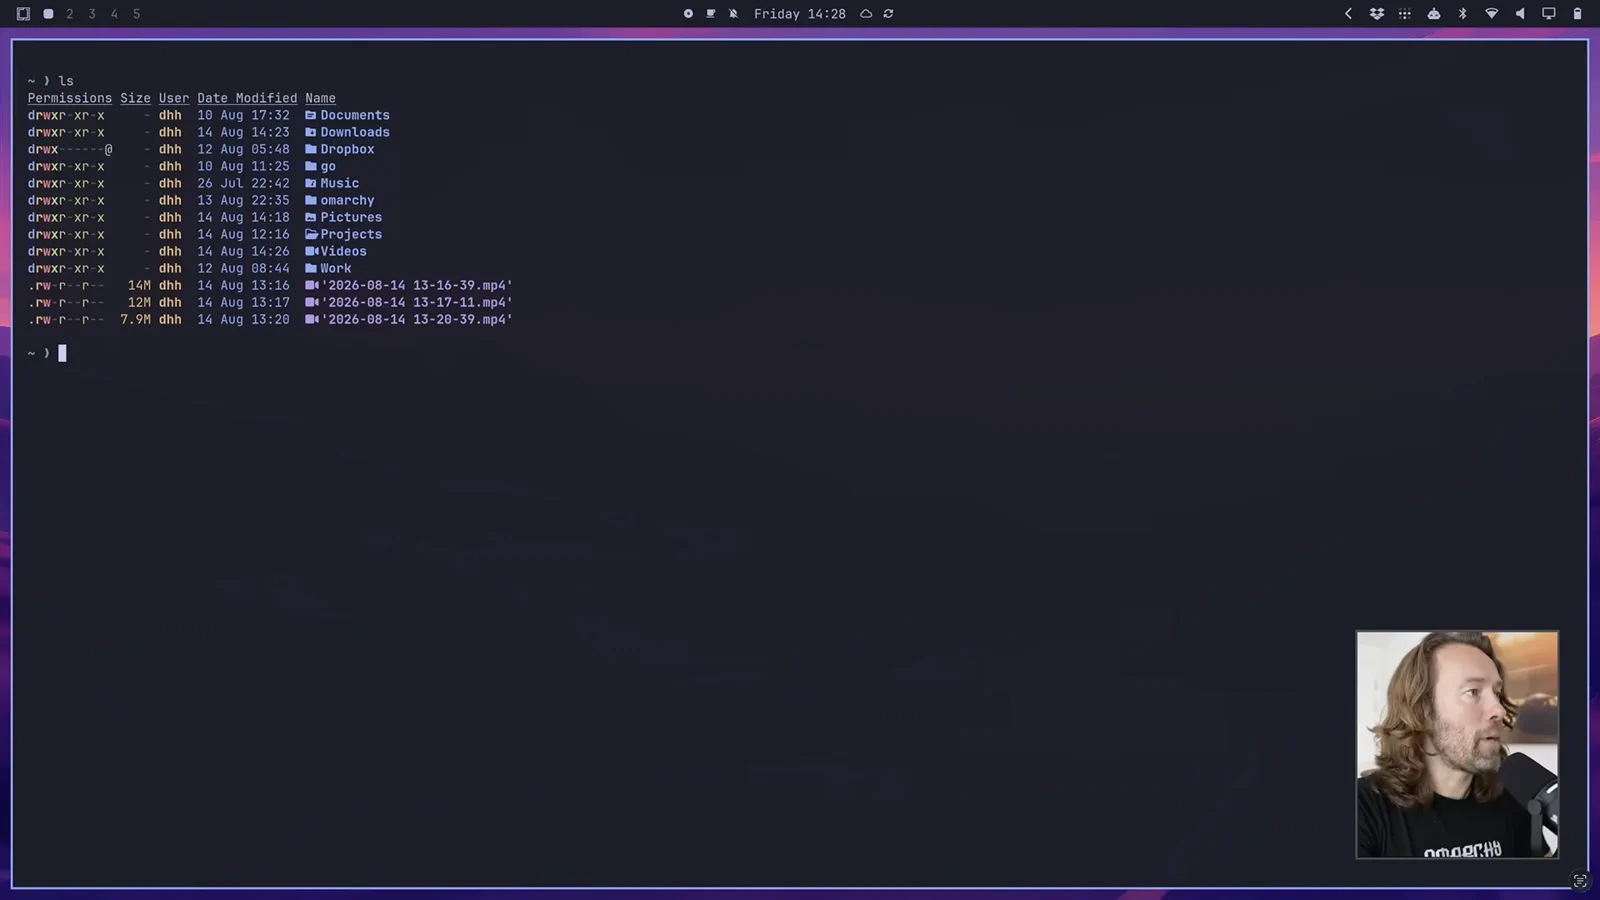
Task: Click the screen recording indicator dot
Action: 688,14
